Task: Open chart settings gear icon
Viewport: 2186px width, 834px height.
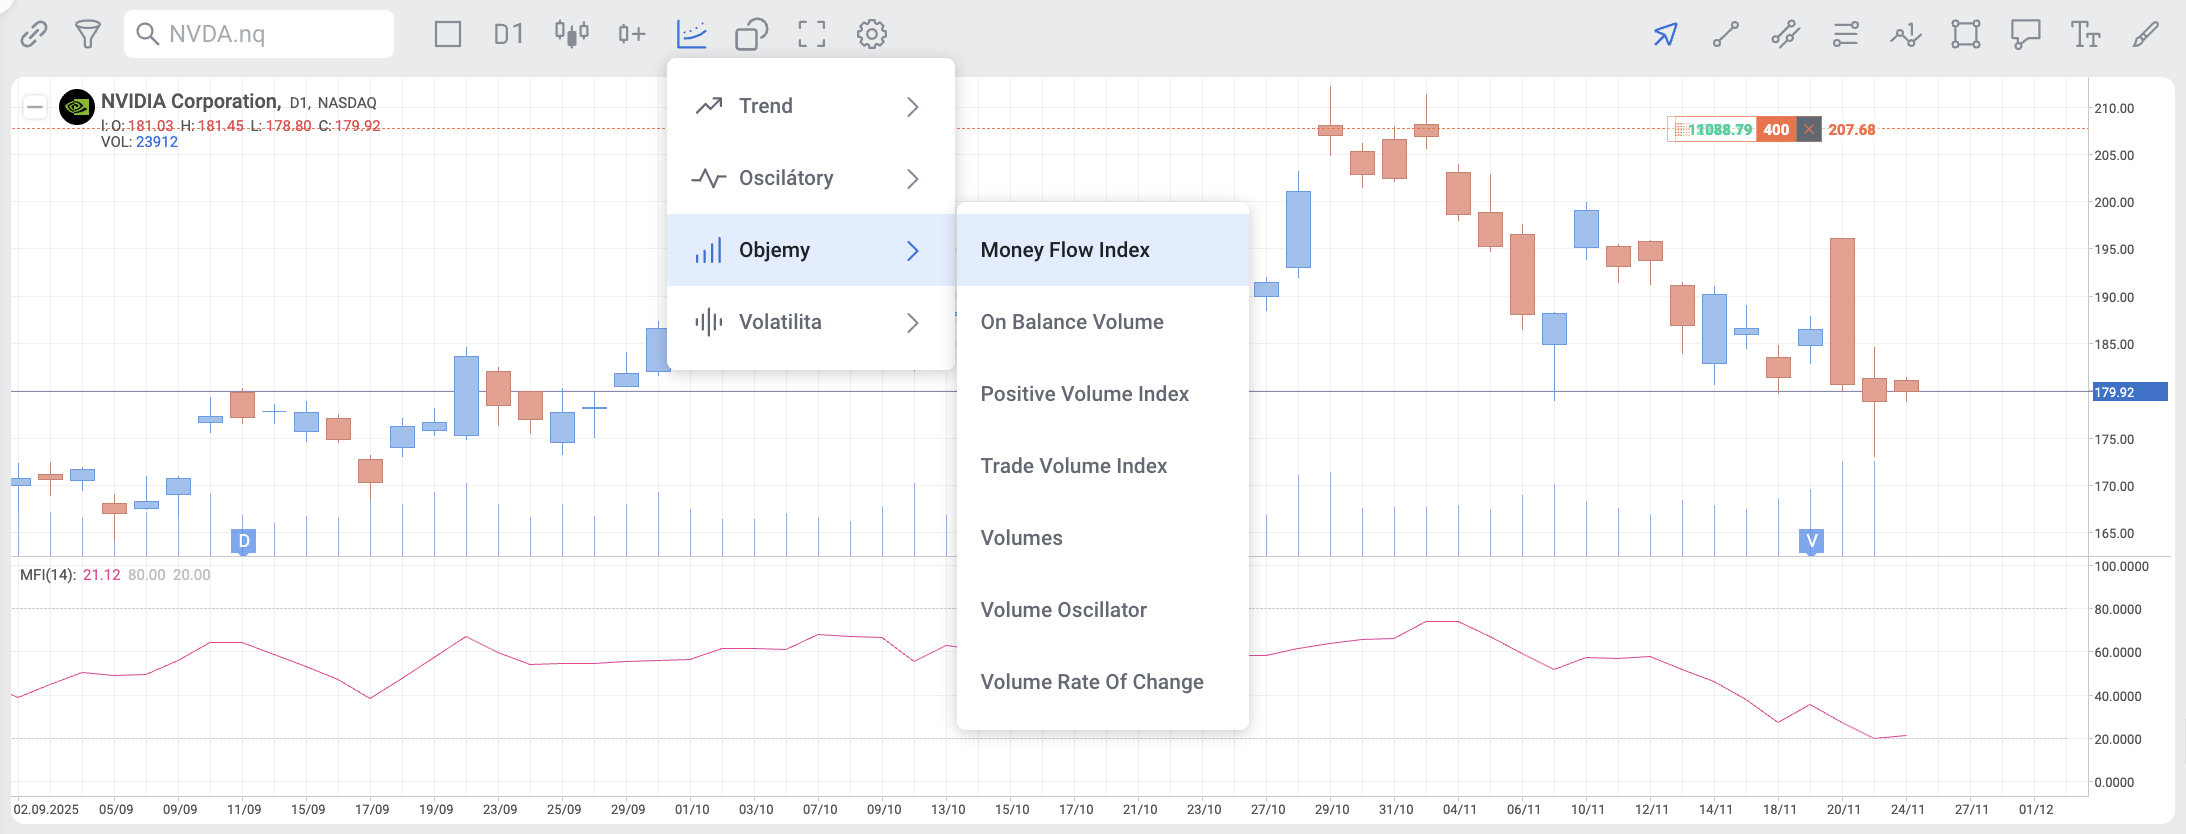Action: 872,34
